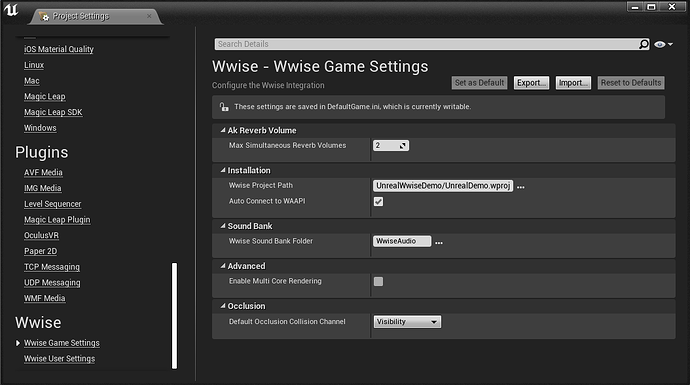Select Wwise User Settings in sidebar
Screen dimensions: 690x385
pyautogui.click(x=59, y=359)
